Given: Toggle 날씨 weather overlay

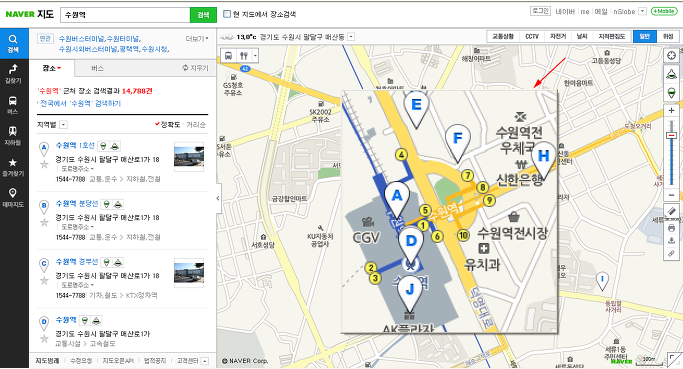Looking at the screenshot, I should 582,37.
